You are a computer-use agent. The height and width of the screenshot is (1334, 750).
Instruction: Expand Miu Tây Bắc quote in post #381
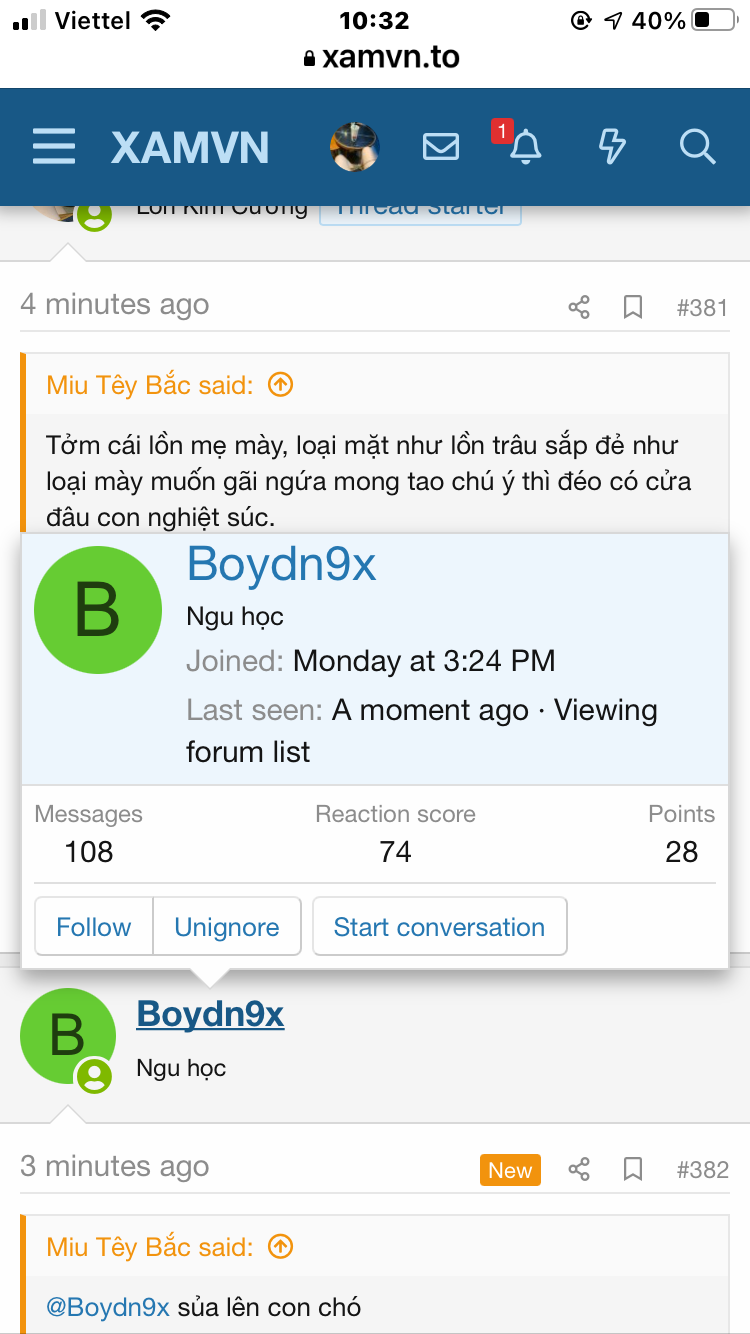click(281, 385)
